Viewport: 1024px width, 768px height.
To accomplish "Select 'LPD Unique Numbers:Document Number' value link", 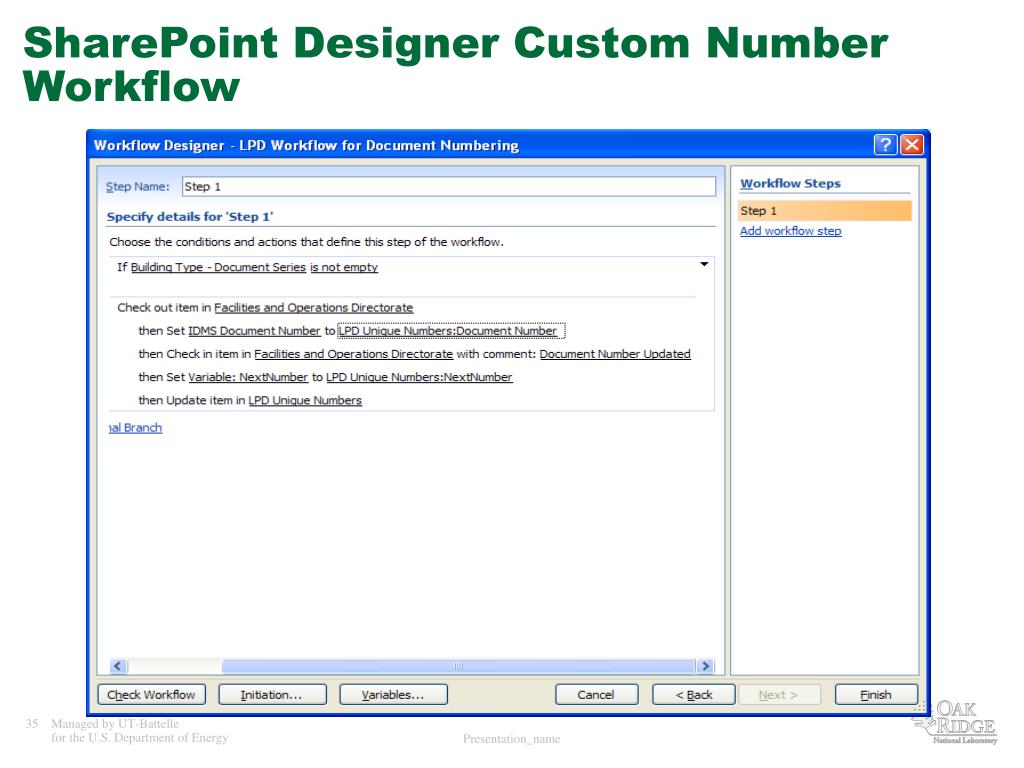I will click(x=451, y=331).
